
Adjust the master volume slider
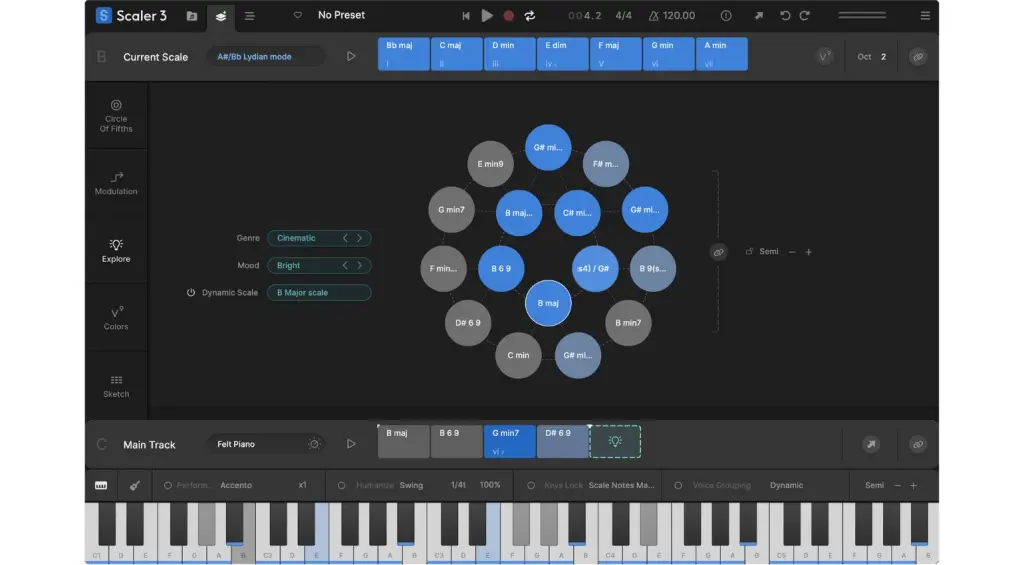click(861, 16)
